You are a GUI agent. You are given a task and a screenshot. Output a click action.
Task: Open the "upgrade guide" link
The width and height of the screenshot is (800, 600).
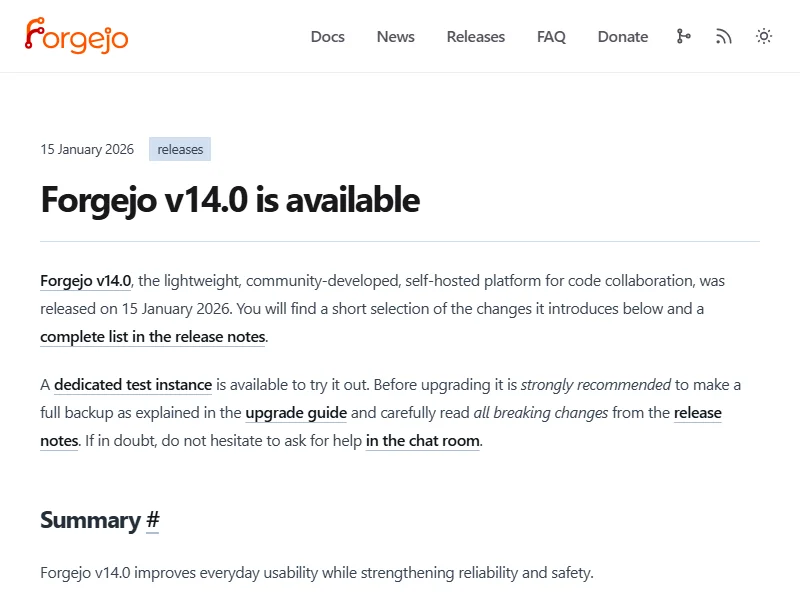tap(296, 413)
